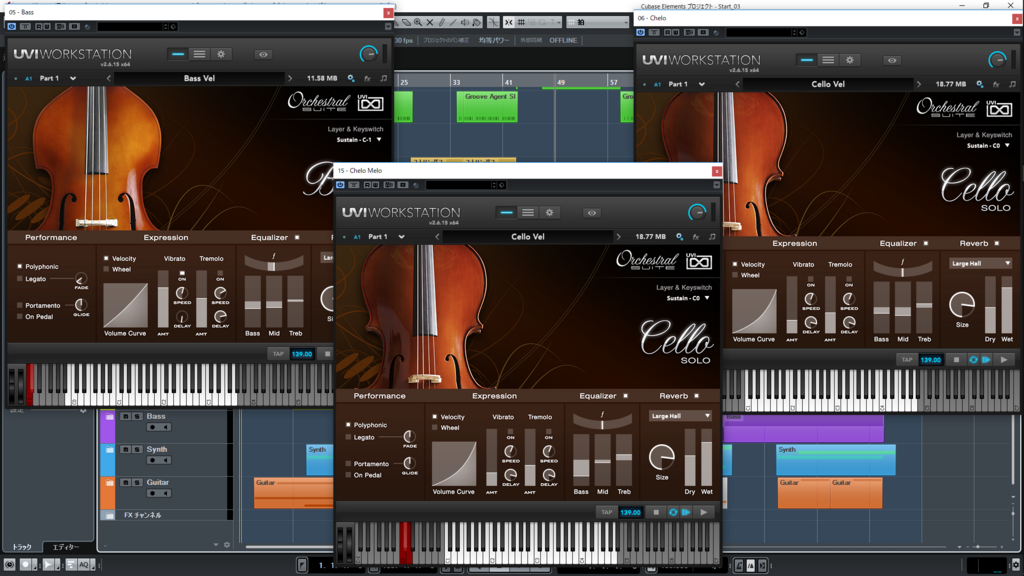Click edit gears icon beside 18.77 MB in Chelo Melo
Viewport: 1024px width, 576px height.
coord(680,236)
